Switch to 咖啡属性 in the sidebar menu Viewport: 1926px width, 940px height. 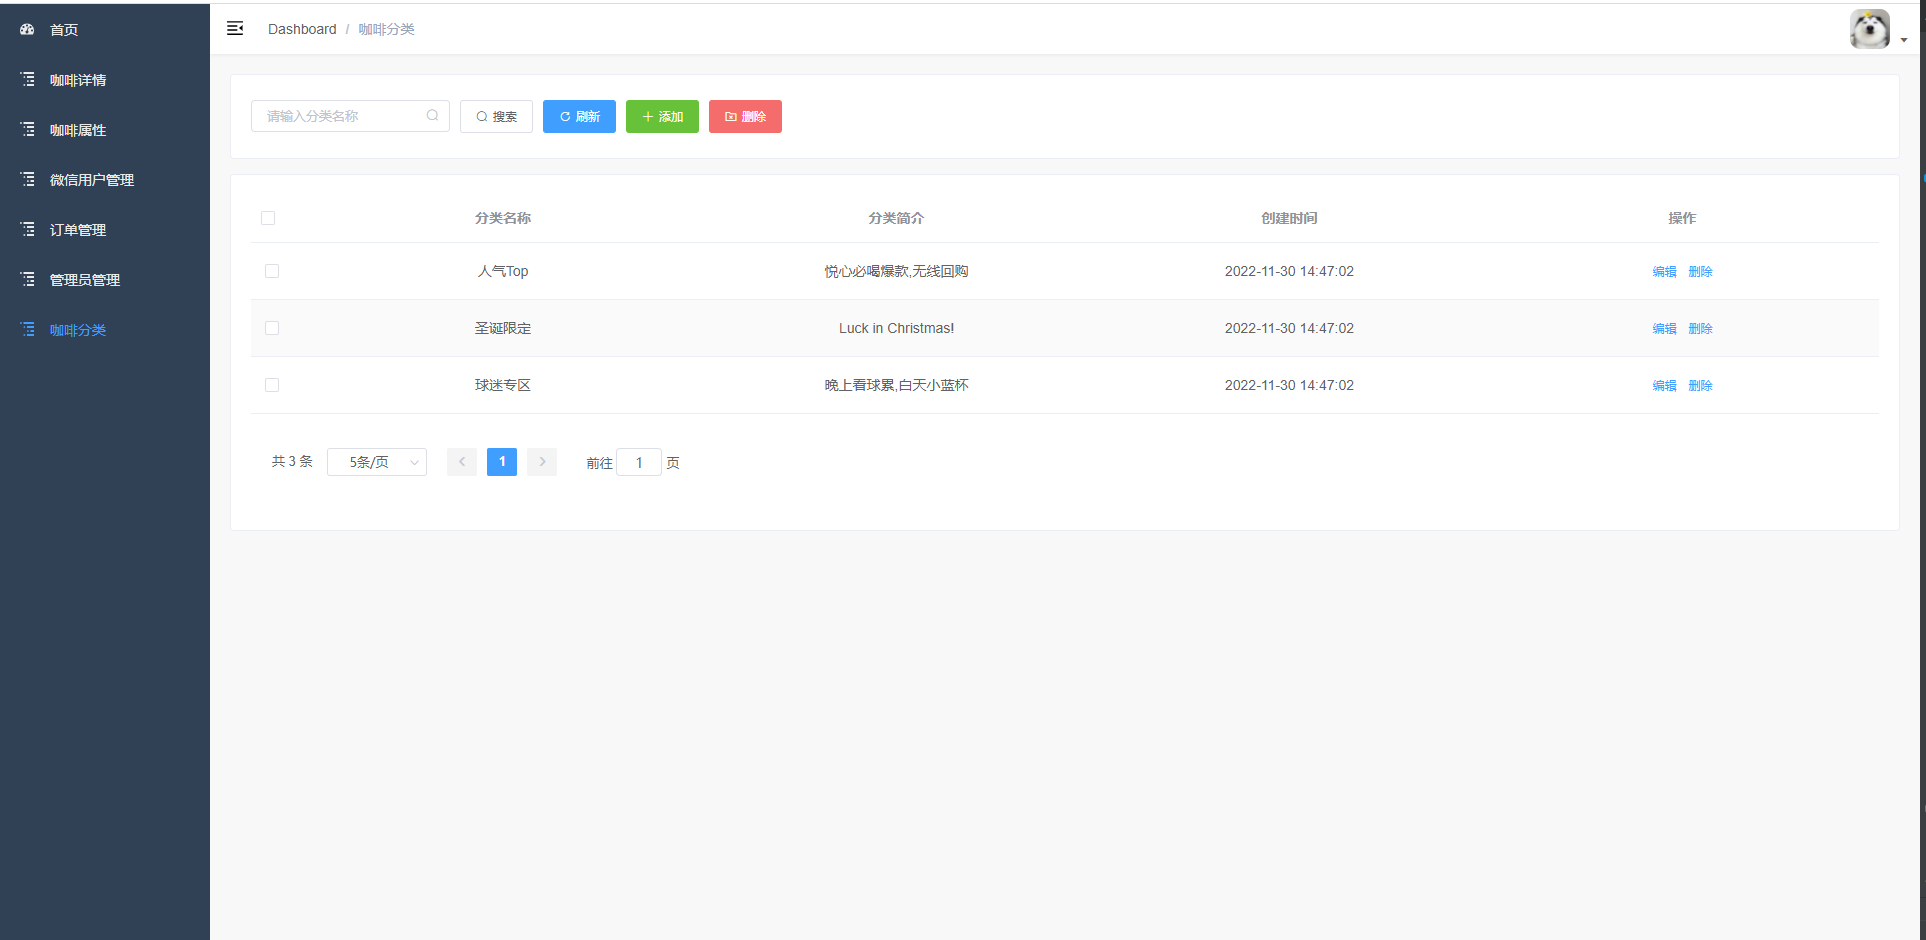(26, 129)
